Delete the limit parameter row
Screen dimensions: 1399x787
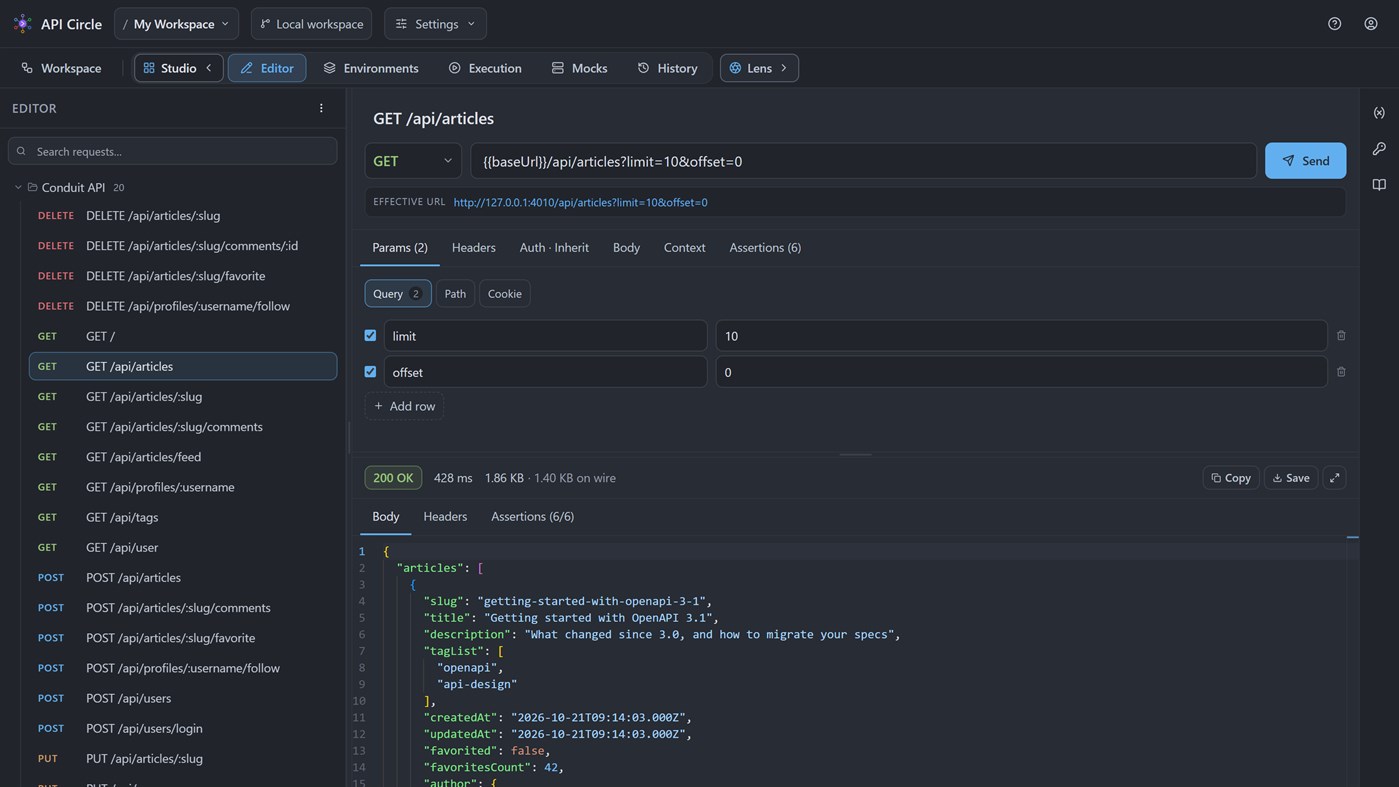click(1341, 336)
